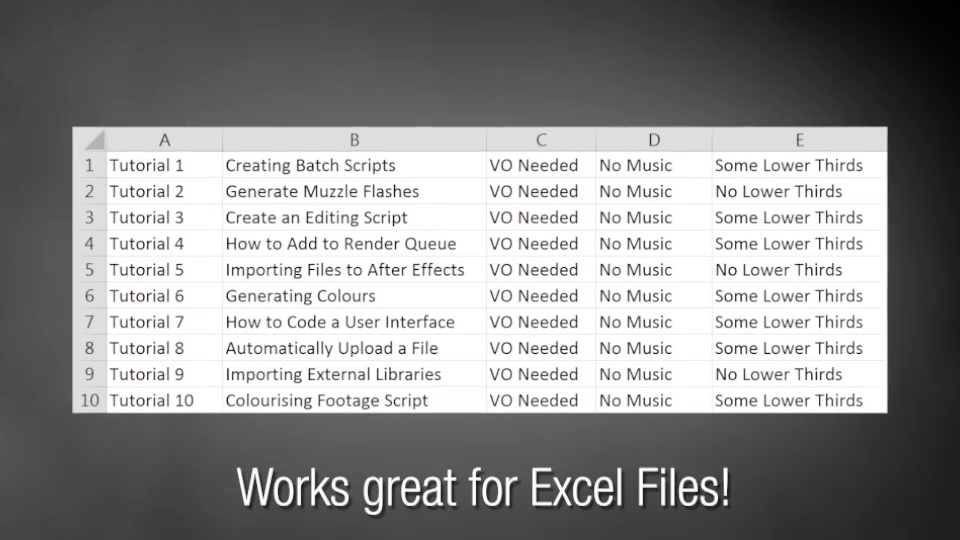Select 'Creating Batch Scripts' cell
This screenshot has height=540, width=960.
point(354,165)
